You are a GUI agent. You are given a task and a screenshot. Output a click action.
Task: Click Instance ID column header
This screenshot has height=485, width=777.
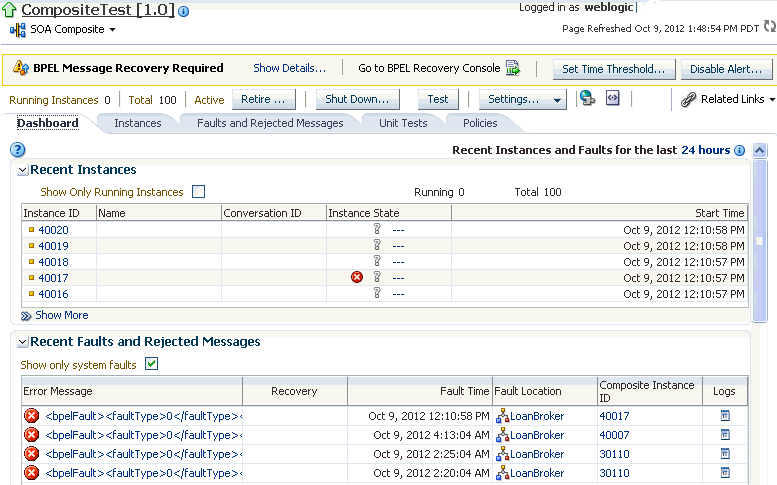click(58, 213)
